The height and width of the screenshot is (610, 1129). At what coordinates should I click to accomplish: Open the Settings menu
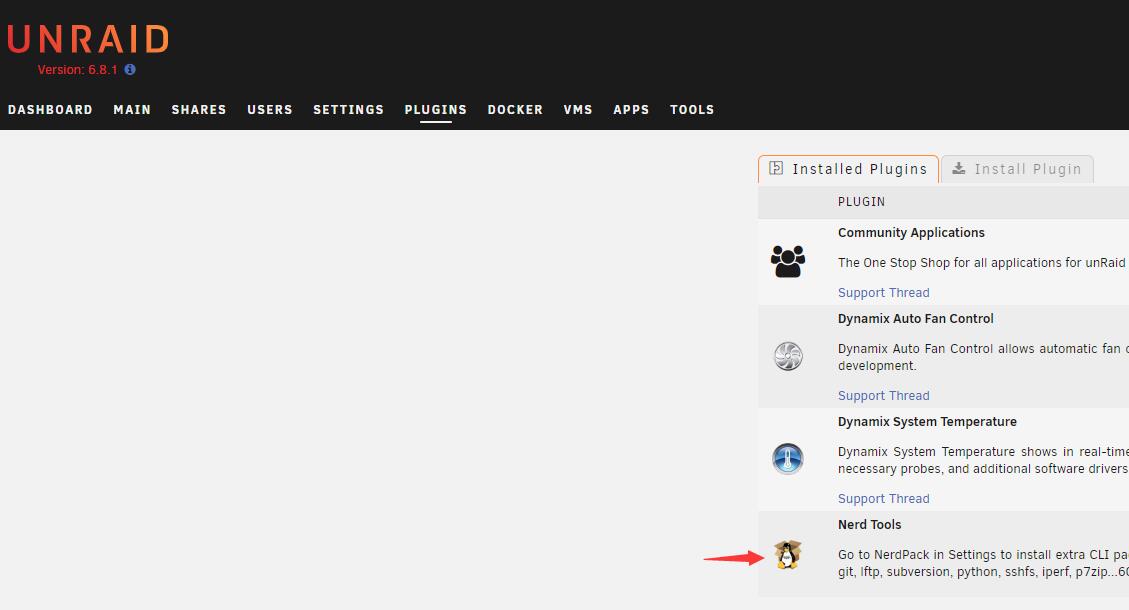click(x=348, y=109)
